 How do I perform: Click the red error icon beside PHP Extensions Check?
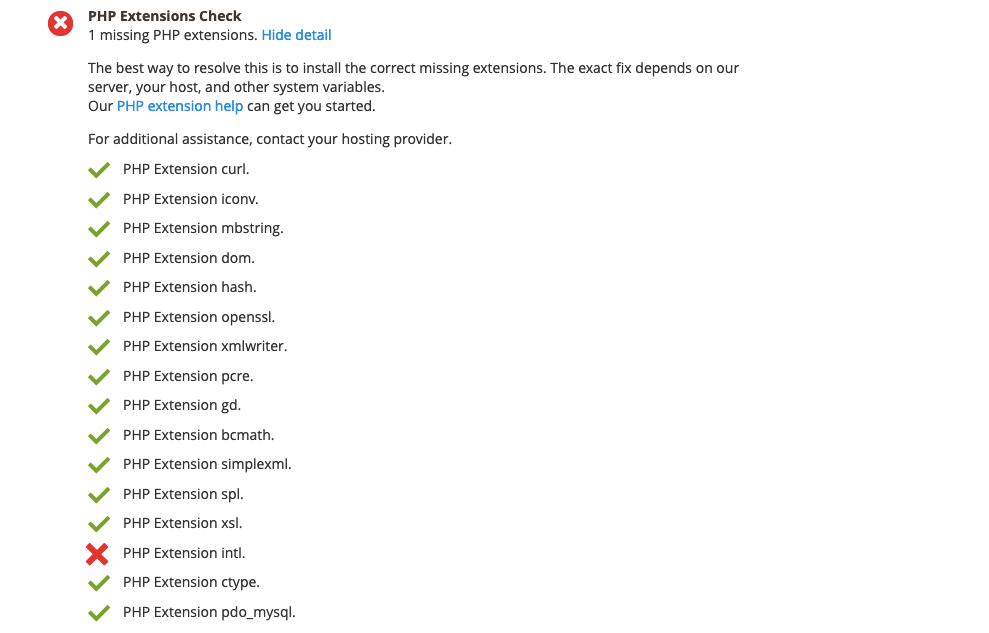click(x=61, y=24)
